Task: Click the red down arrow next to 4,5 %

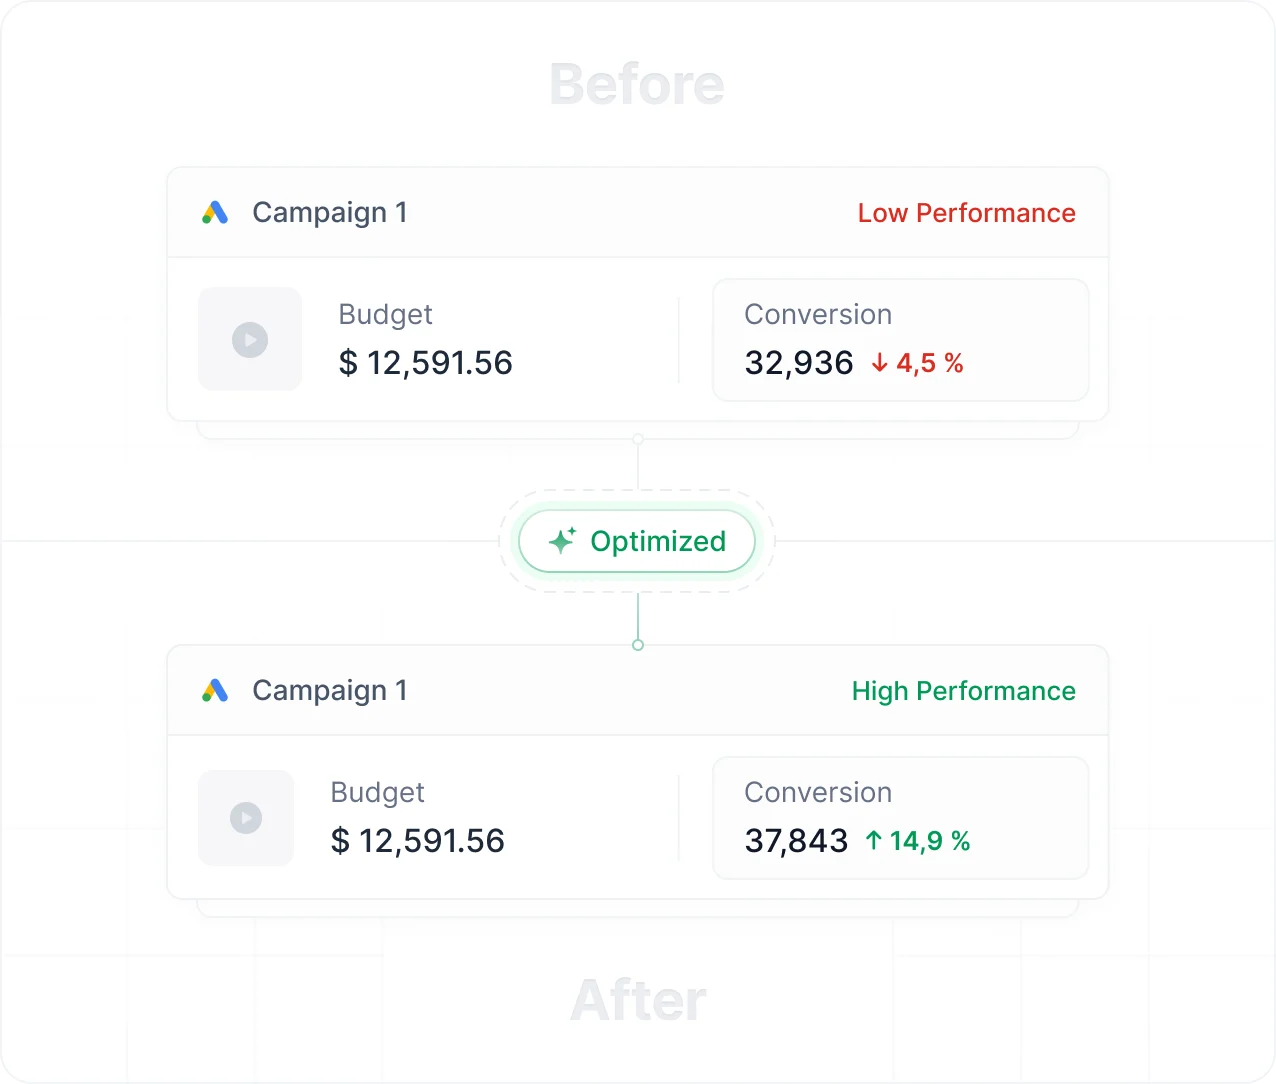Action: pos(880,363)
